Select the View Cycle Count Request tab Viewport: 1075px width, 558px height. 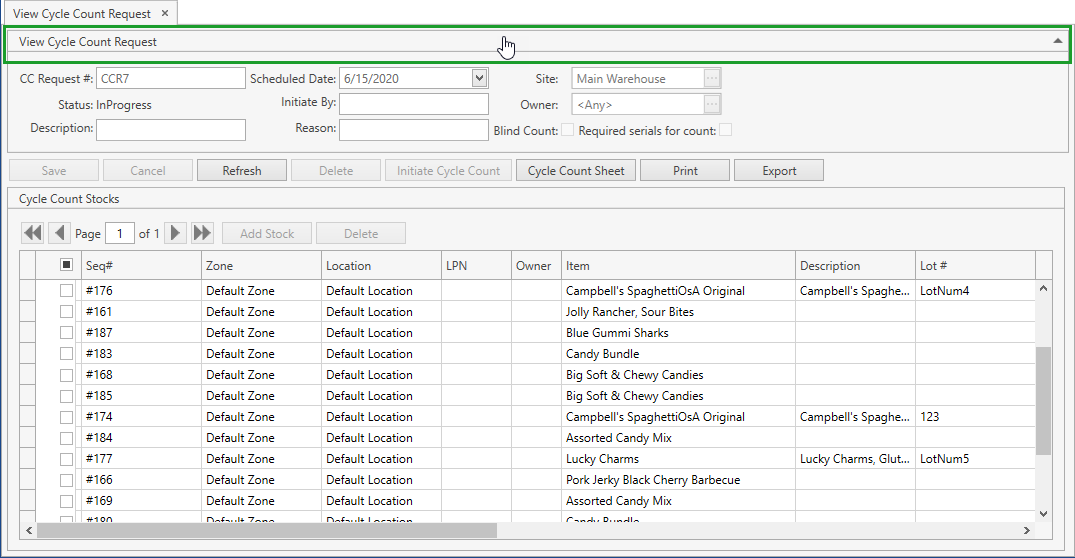pos(82,14)
